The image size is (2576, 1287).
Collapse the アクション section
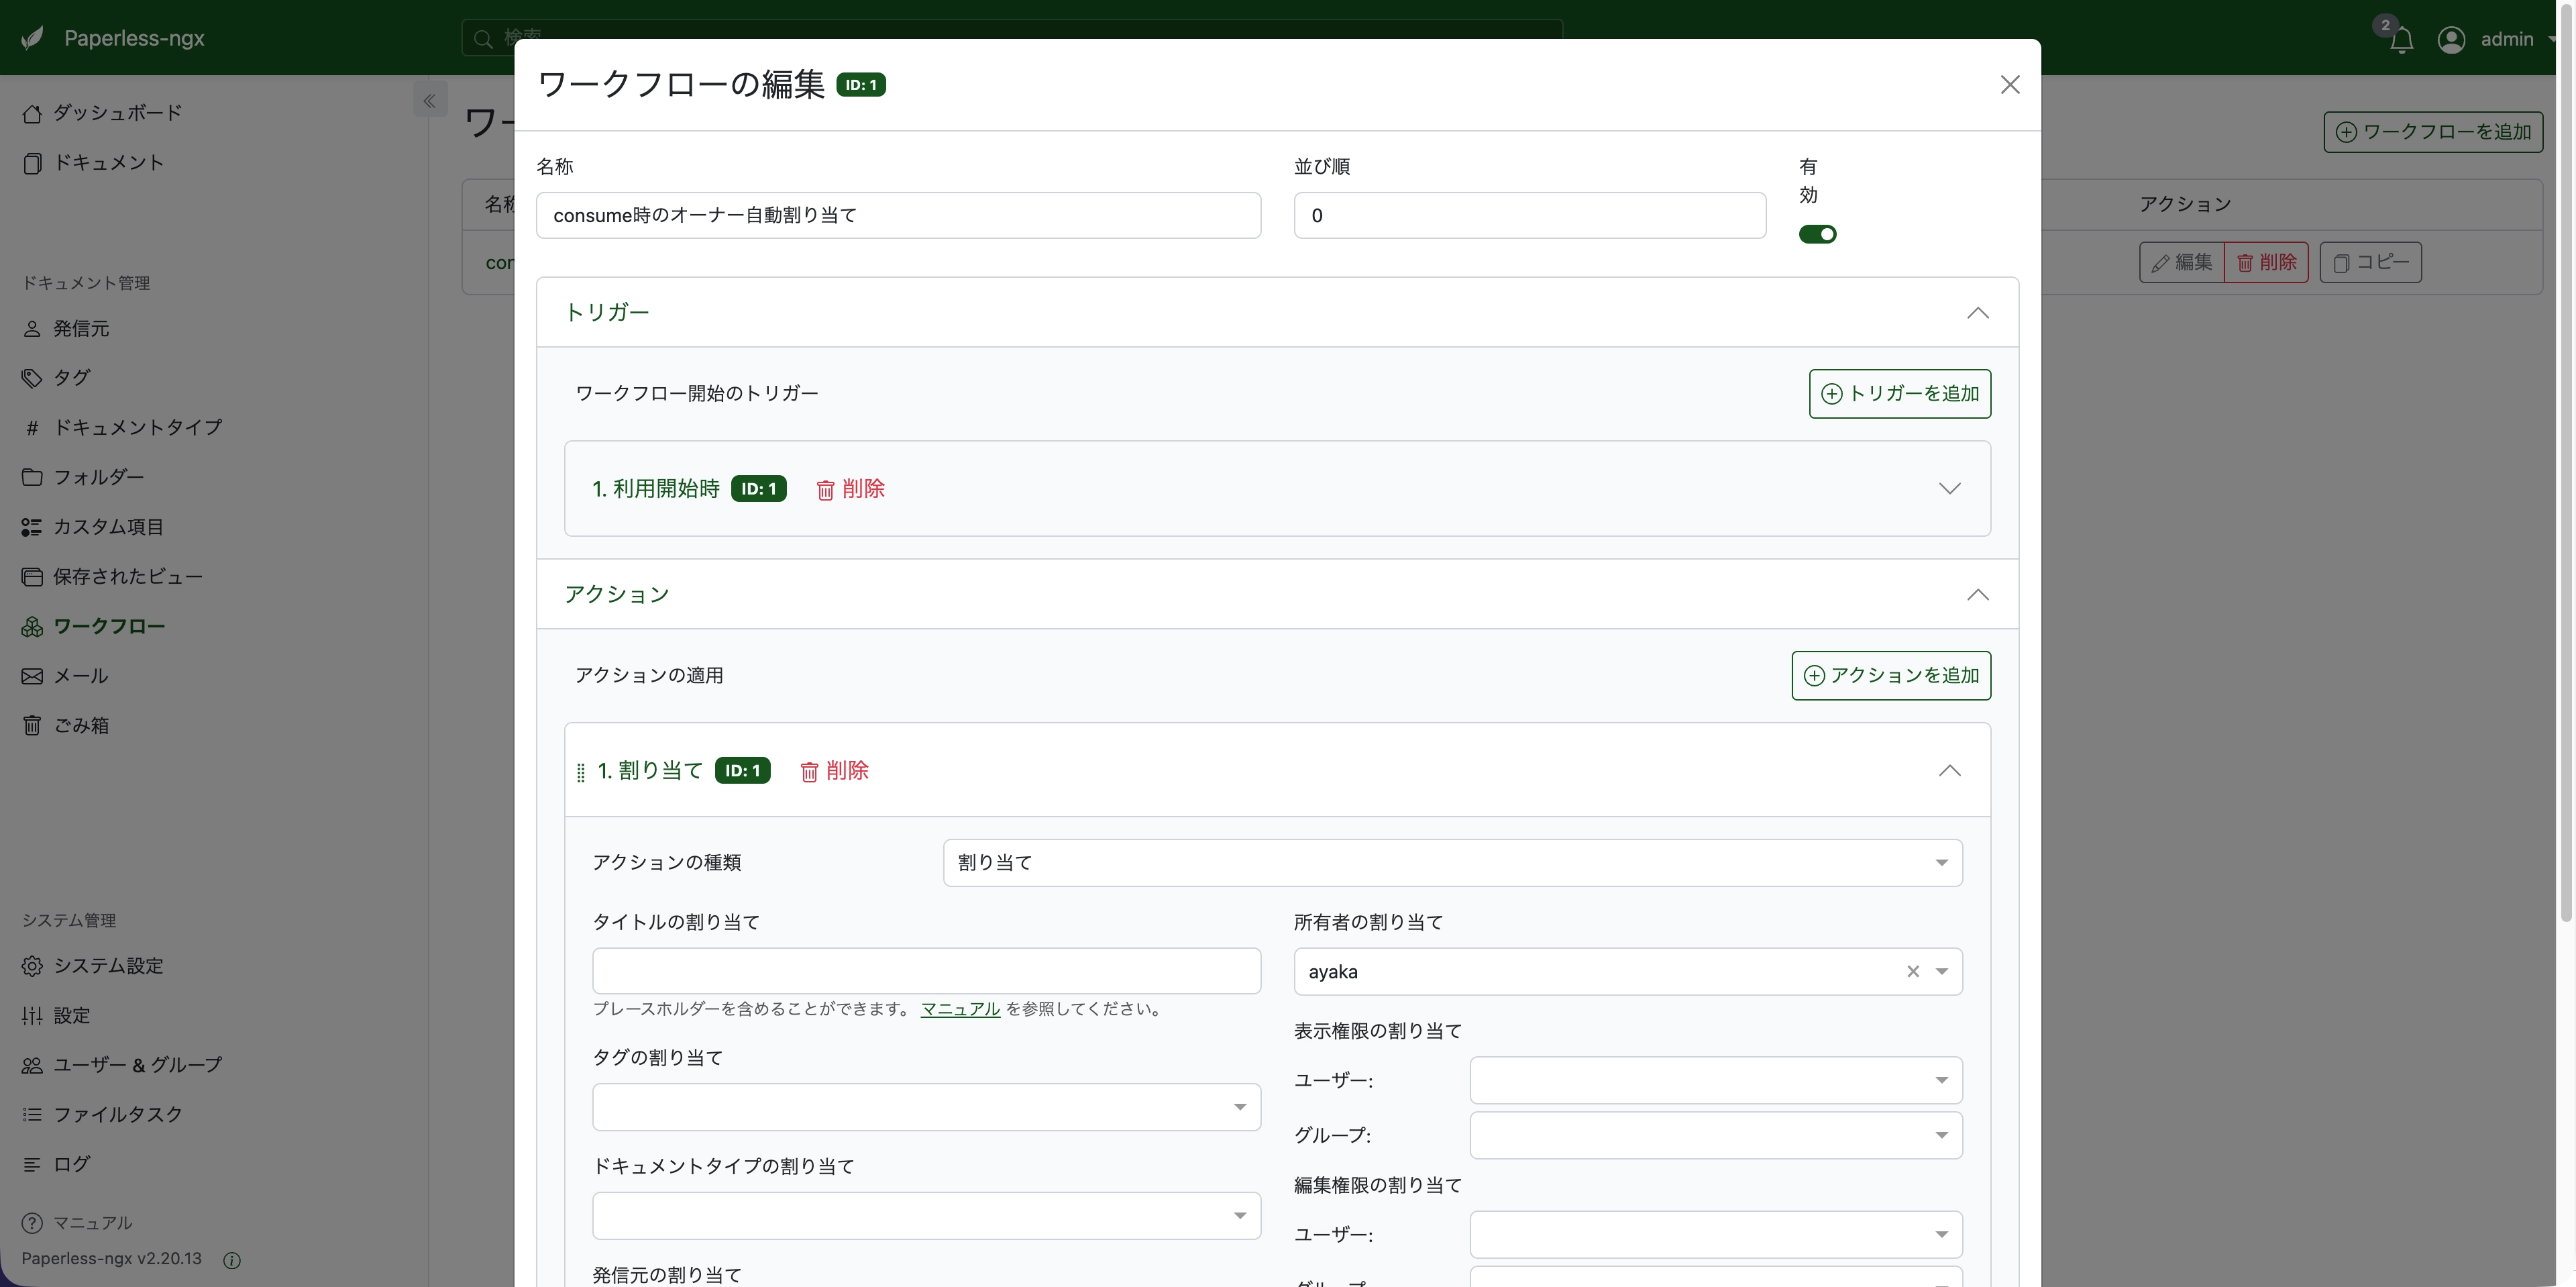coord(1977,595)
